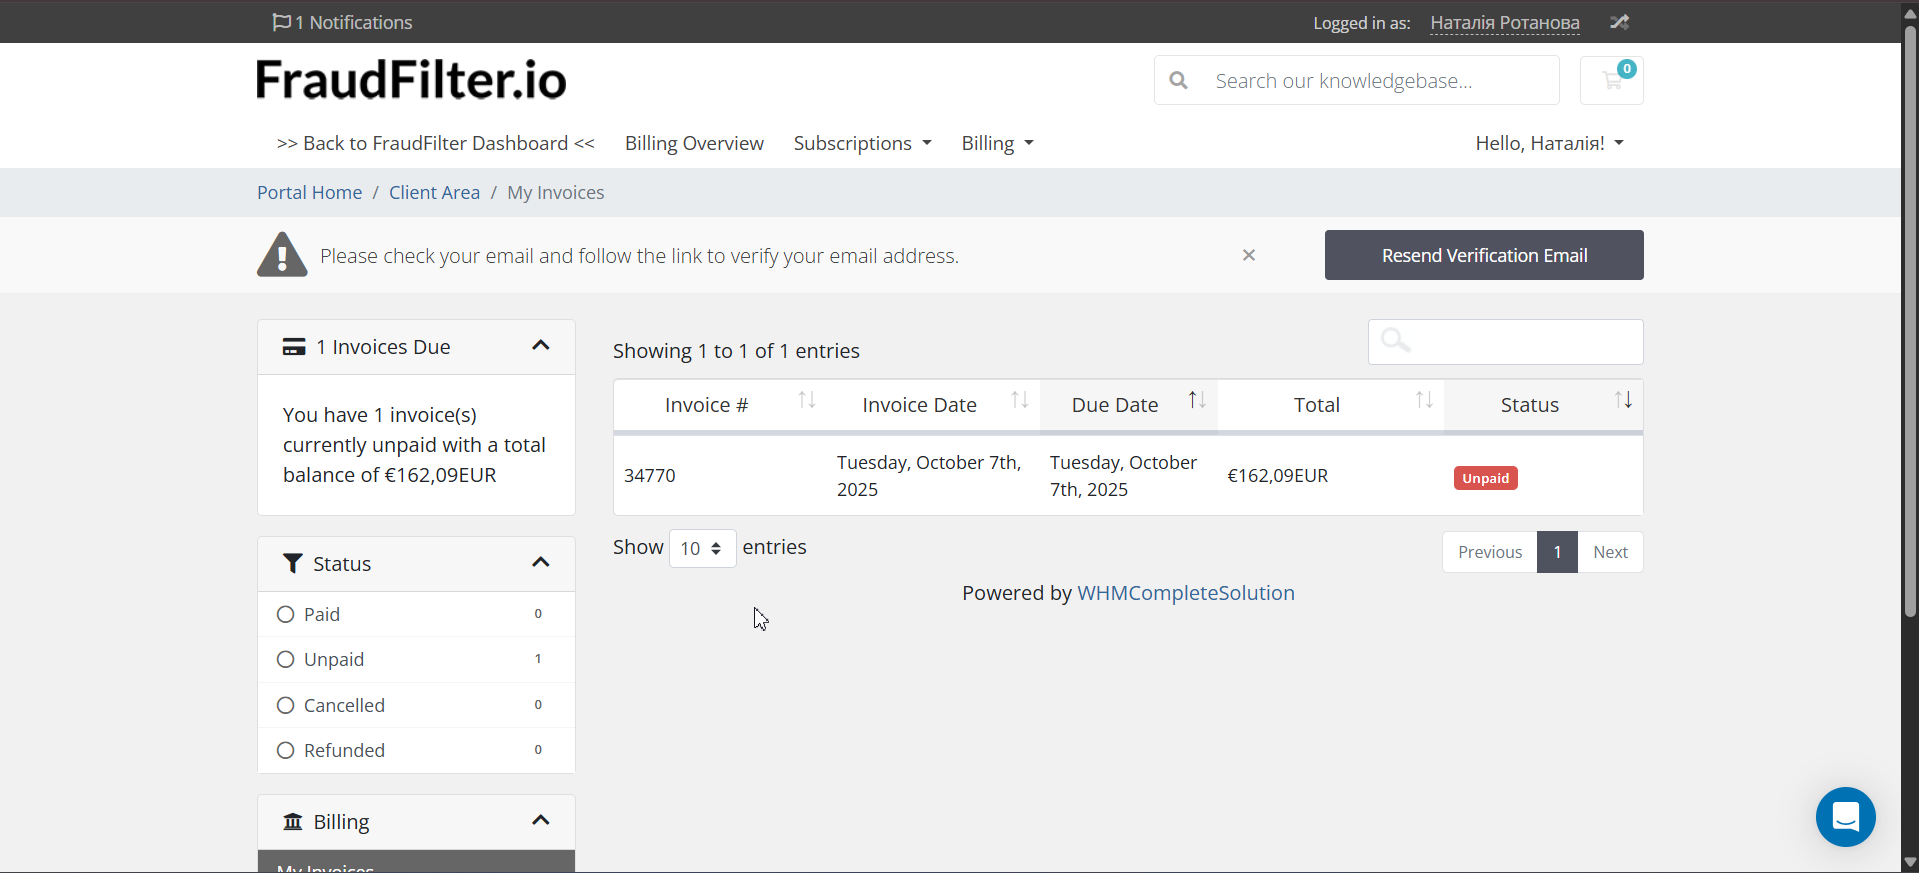Select the Paid status filter

pos(286,614)
